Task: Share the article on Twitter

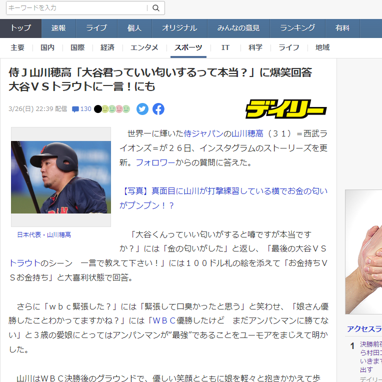Action: click(142, 109)
